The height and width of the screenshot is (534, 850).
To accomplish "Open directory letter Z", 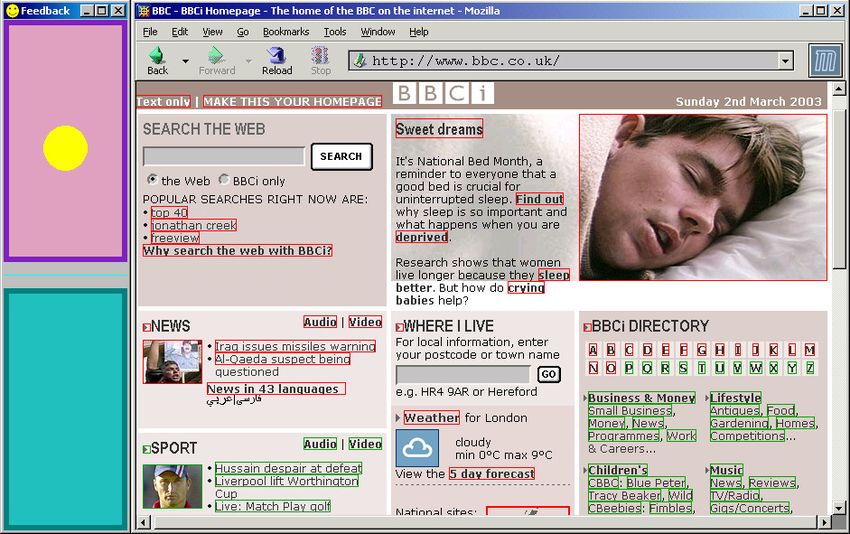I will tap(810, 368).
